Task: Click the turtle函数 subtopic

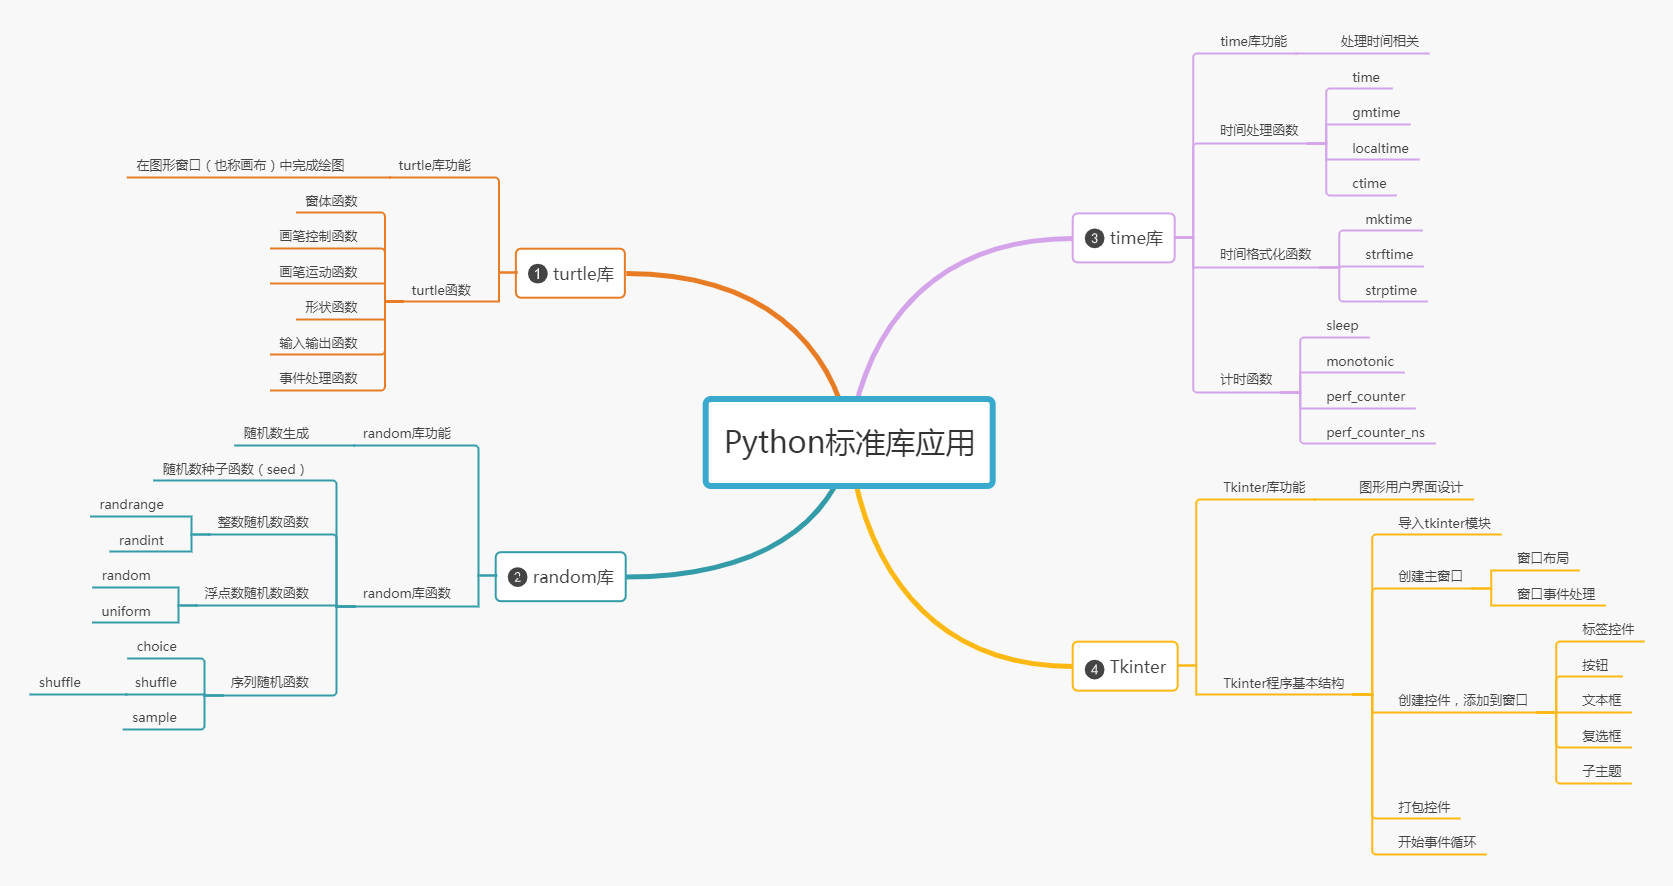Action: 441,290
